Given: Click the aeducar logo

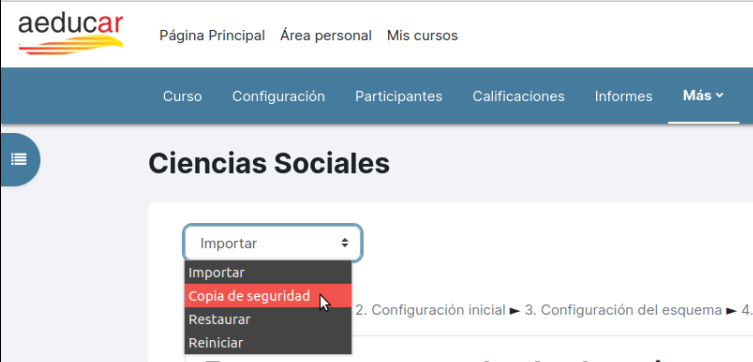Looking at the screenshot, I should tap(71, 35).
